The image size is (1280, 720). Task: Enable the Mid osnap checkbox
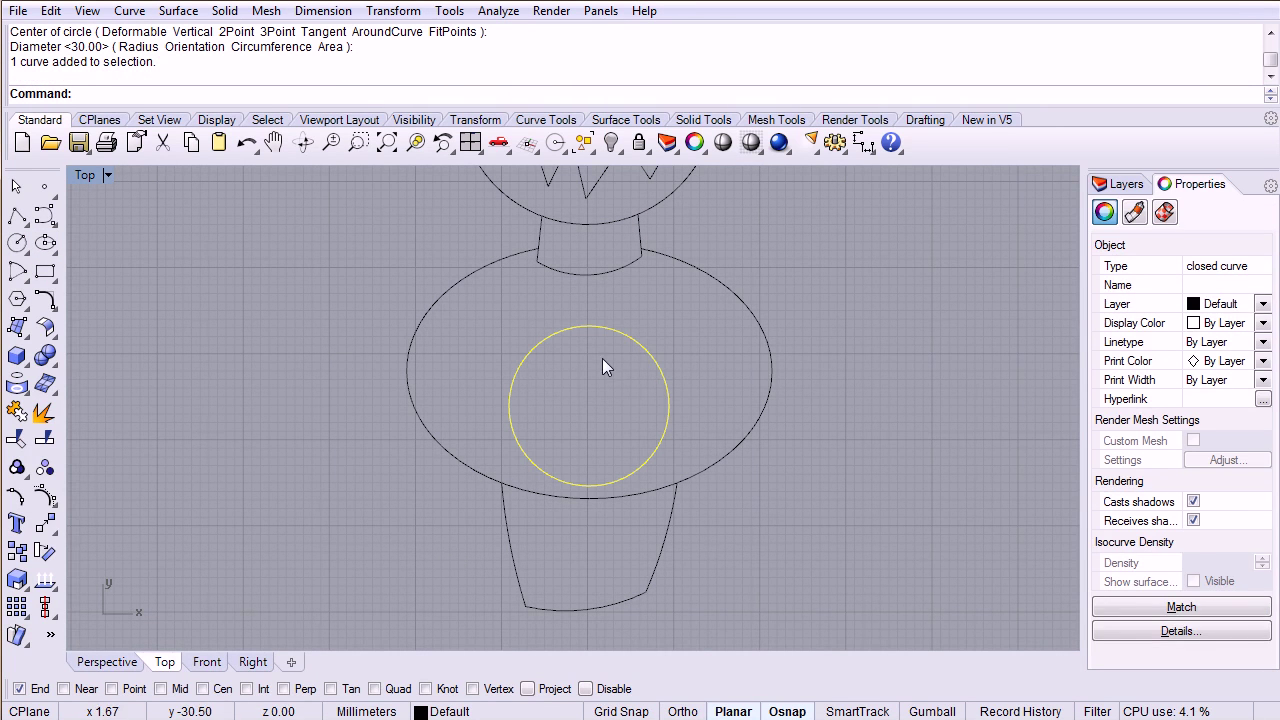point(160,689)
